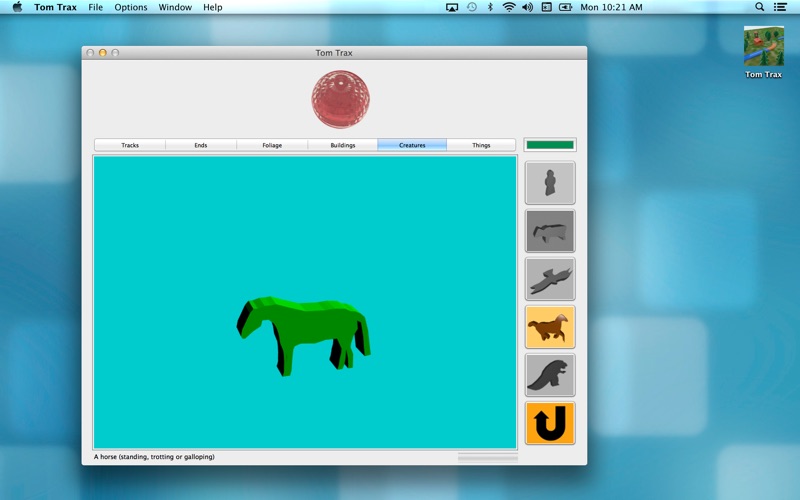Screen dimensions: 800x500
Task: Open the Options menu
Action: 131,7
